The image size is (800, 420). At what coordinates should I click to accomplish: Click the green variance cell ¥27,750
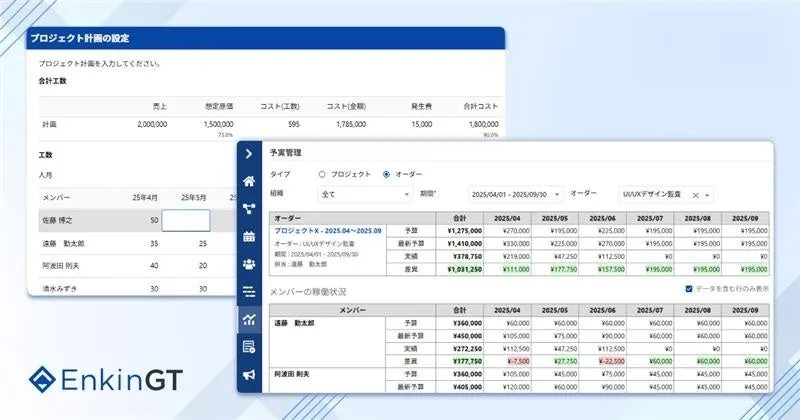click(x=565, y=361)
